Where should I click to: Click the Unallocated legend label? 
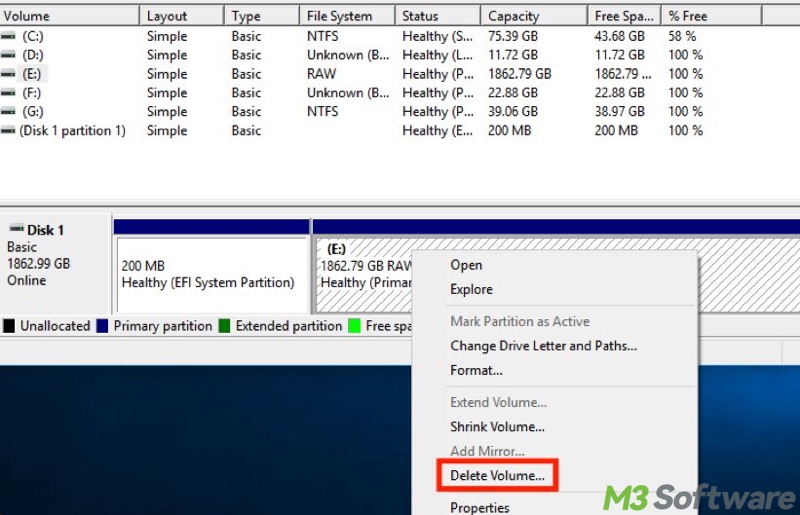(x=55, y=326)
